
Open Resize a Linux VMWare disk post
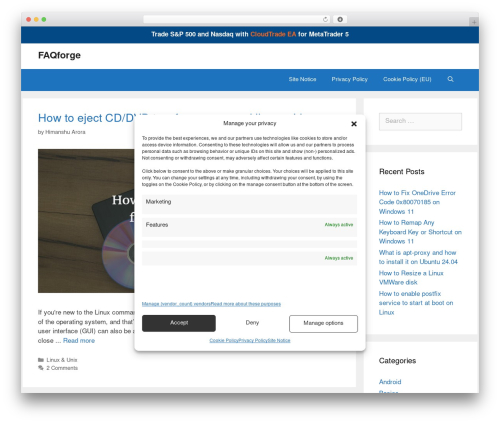(411, 278)
